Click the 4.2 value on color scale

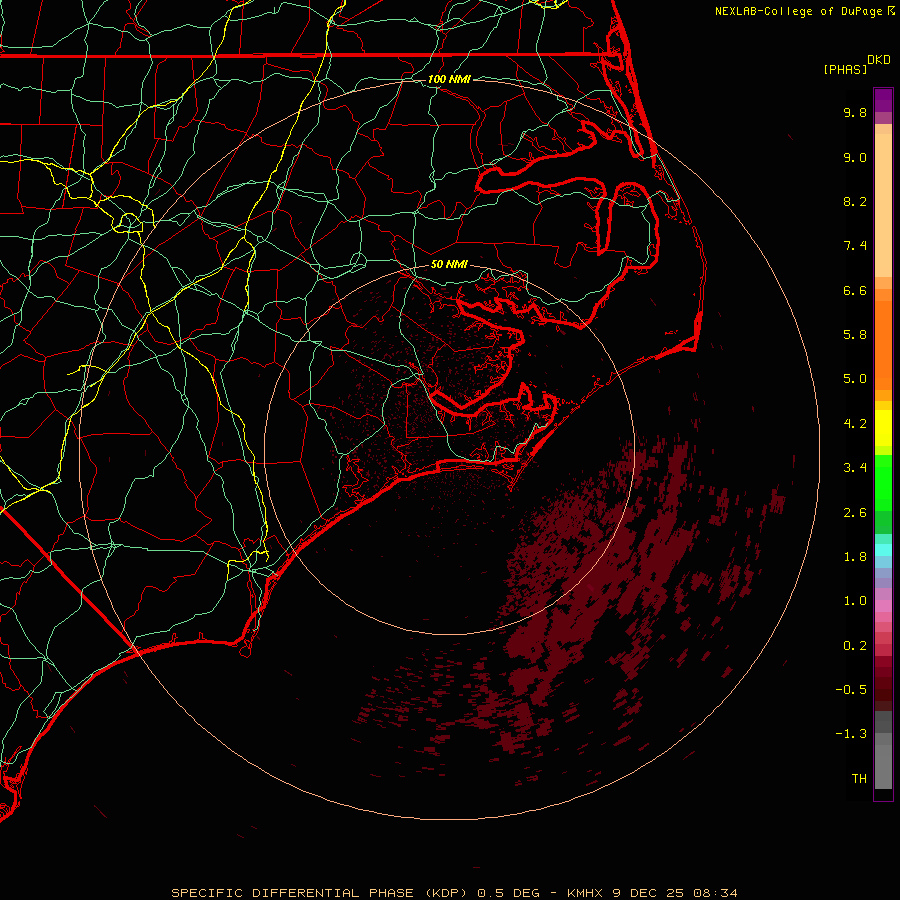tap(855, 424)
